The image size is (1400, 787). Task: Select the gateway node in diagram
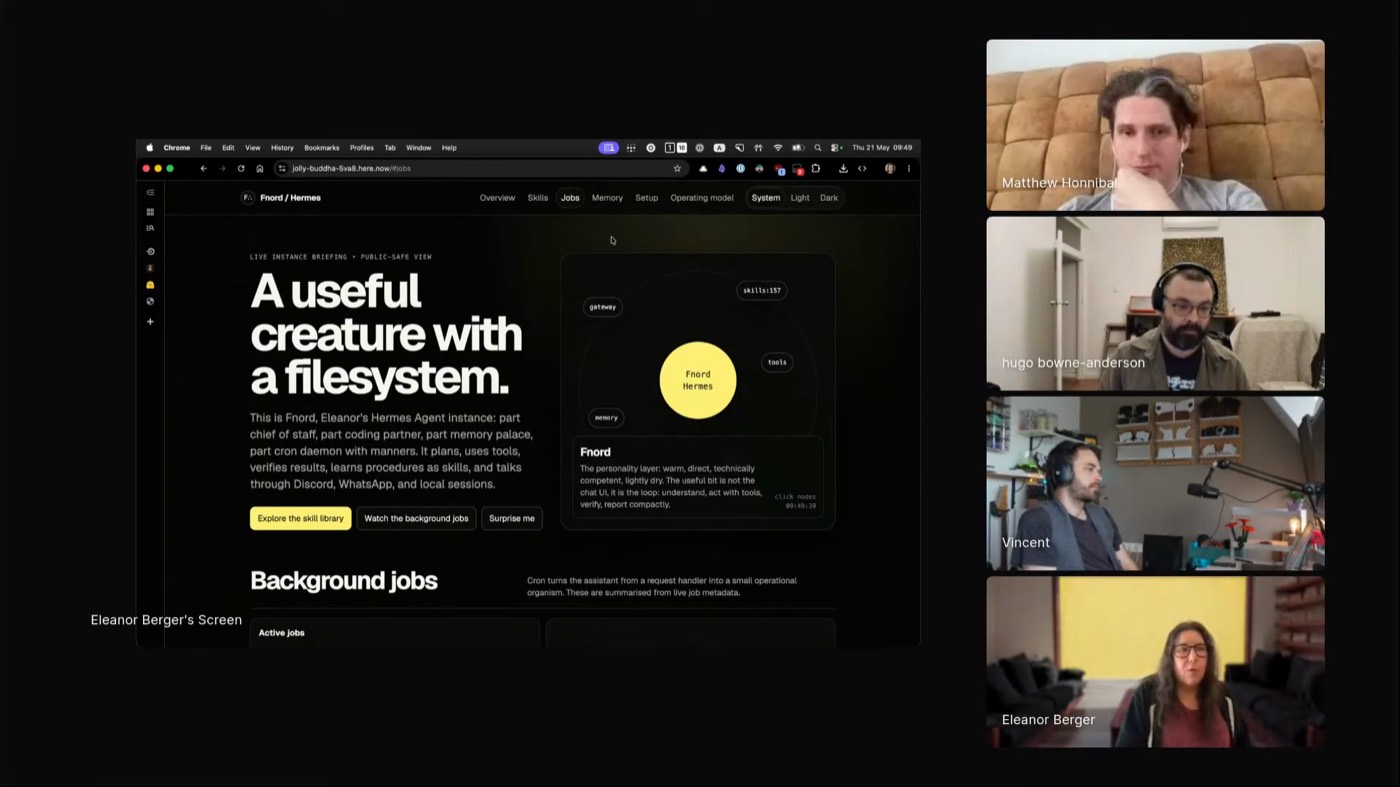[x=603, y=307]
